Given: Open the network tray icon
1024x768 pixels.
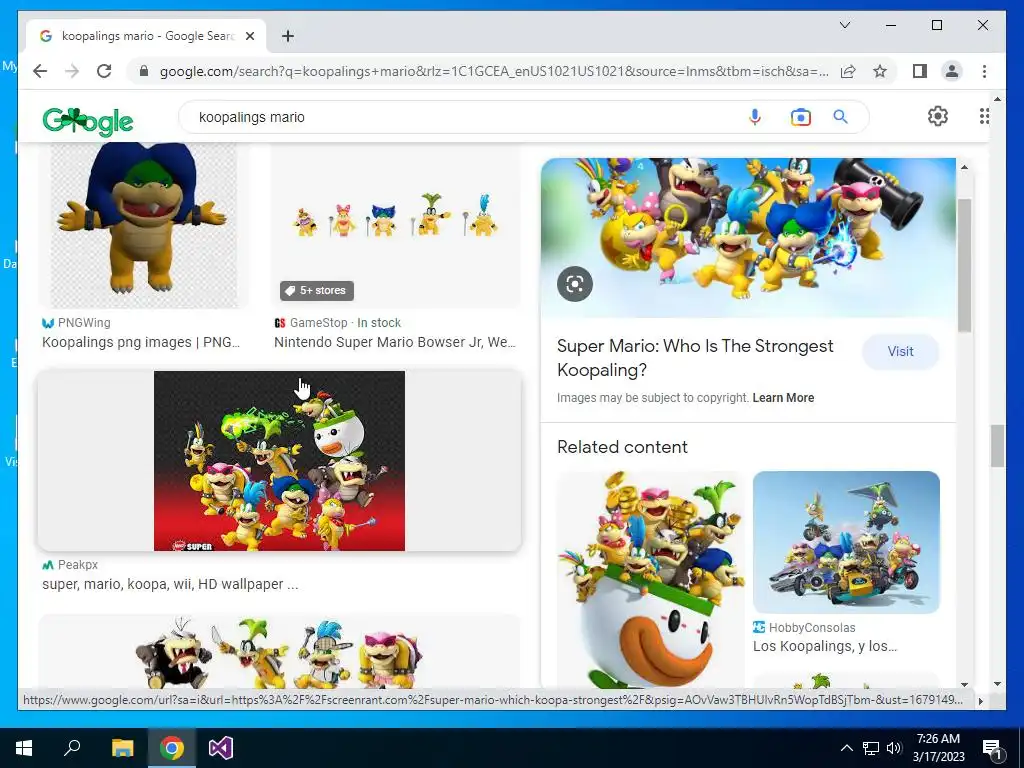Looking at the screenshot, I should [x=871, y=748].
